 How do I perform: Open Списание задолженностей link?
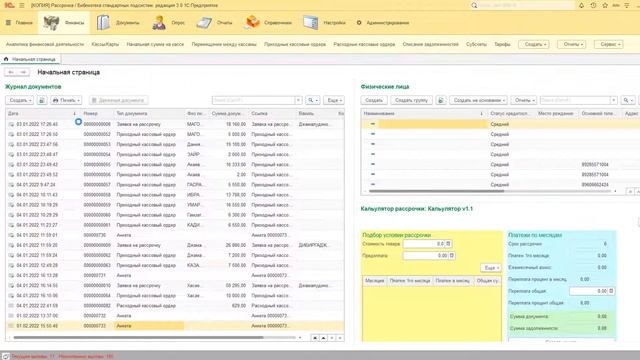coord(431,44)
